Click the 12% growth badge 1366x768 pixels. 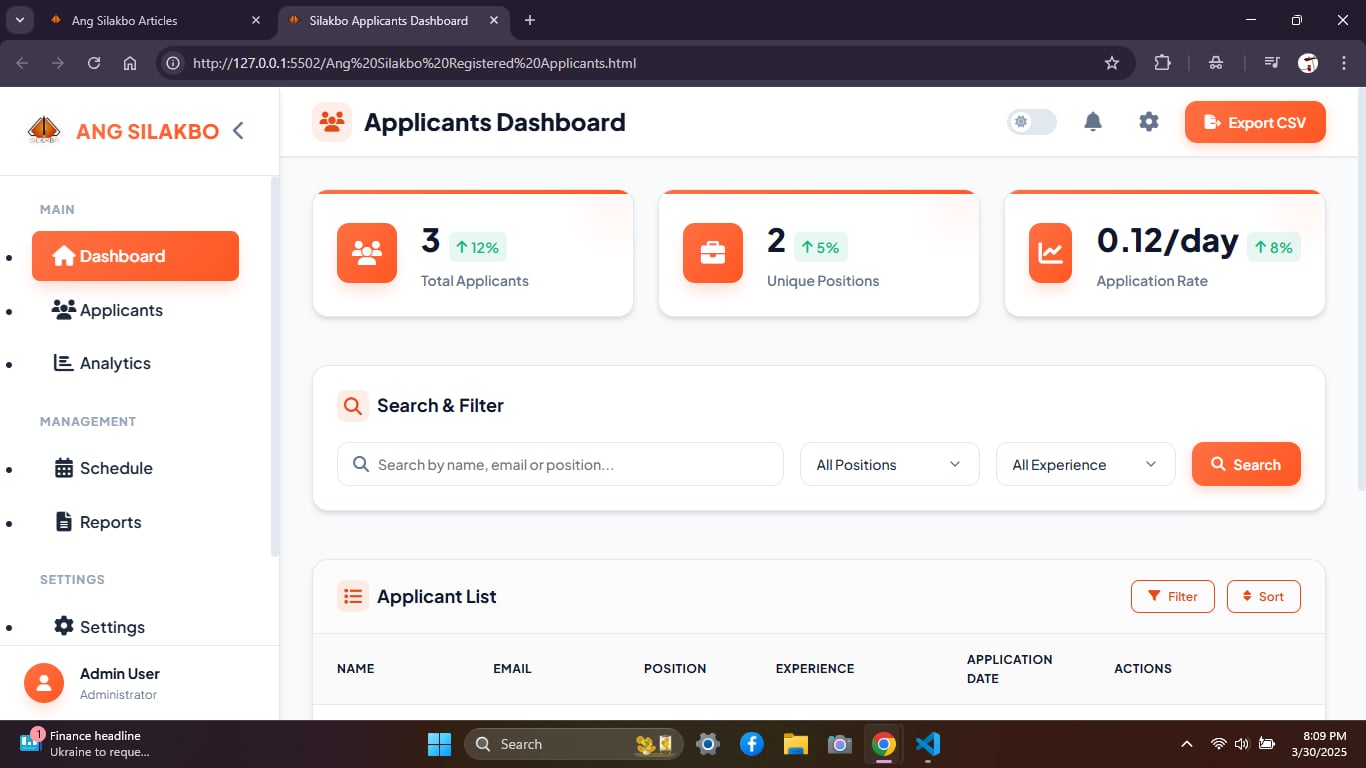(478, 247)
